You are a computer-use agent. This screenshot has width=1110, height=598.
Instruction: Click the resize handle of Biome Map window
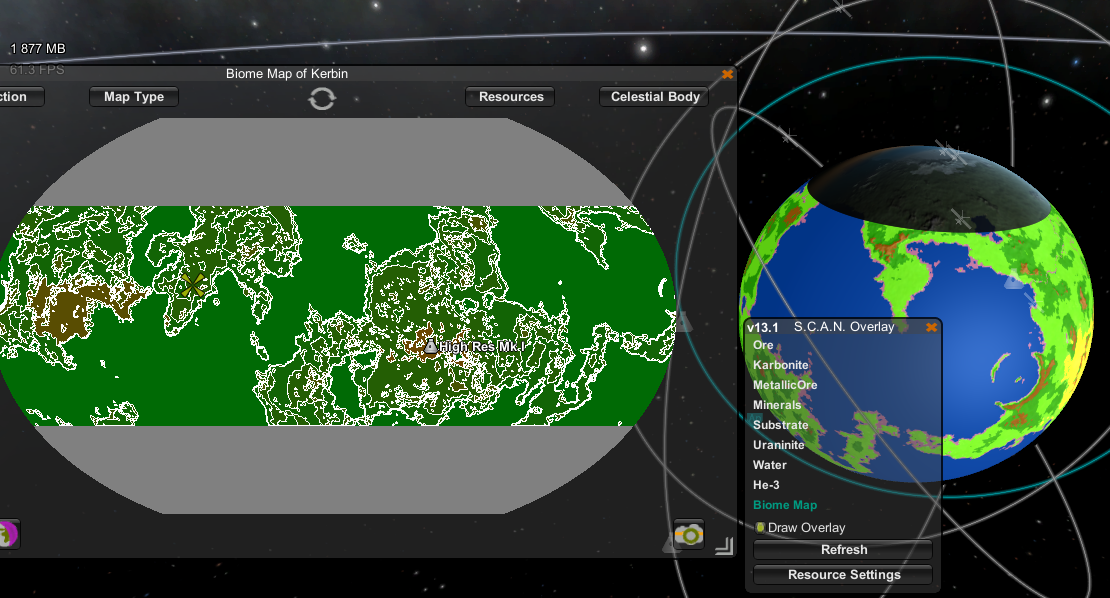click(x=724, y=546)
